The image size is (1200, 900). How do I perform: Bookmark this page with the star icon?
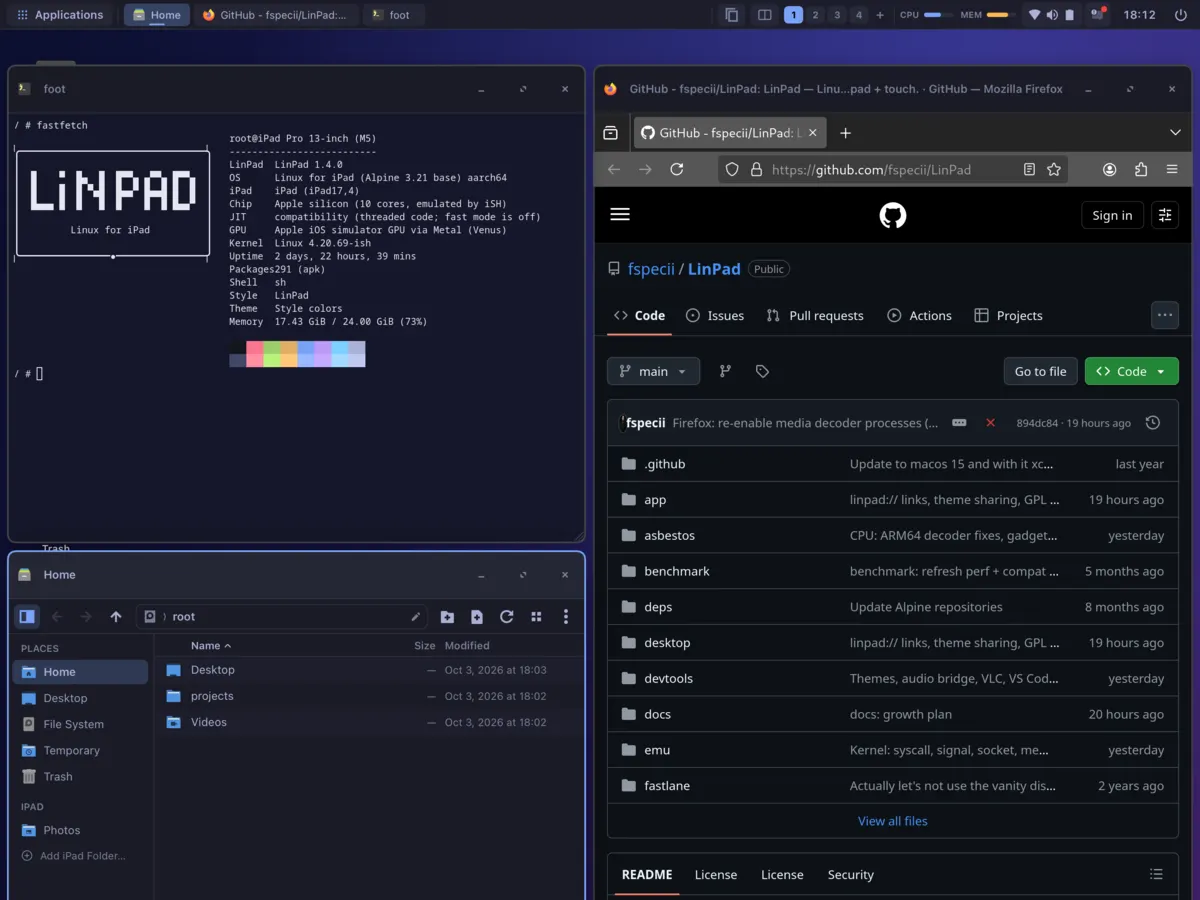click(1053, 170)
